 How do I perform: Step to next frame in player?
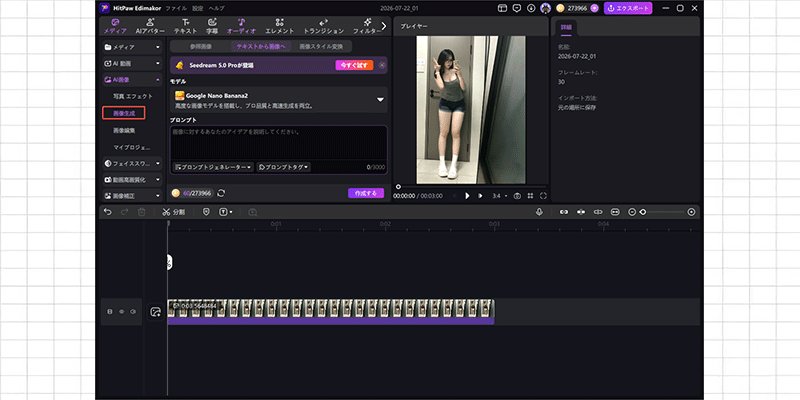pyautogui.click(x=480, y=196)
